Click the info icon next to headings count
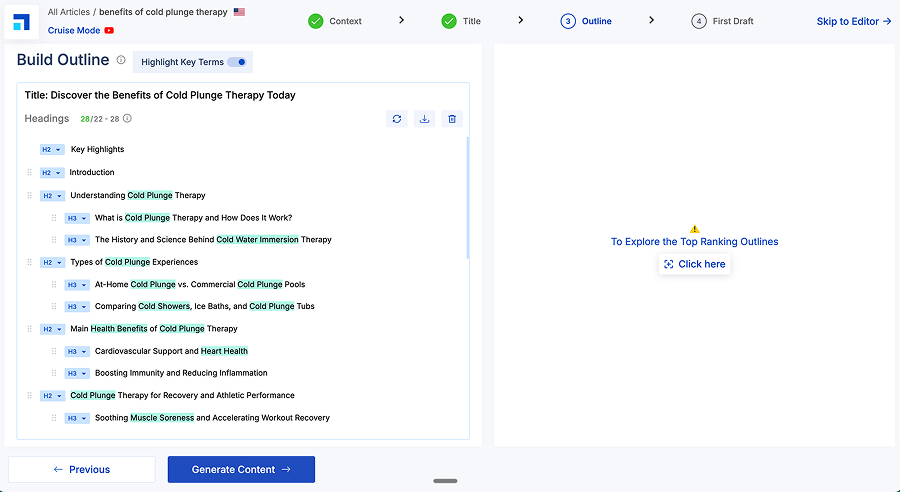The width and height of the screenshot is (900, 492). click(127, 118)
